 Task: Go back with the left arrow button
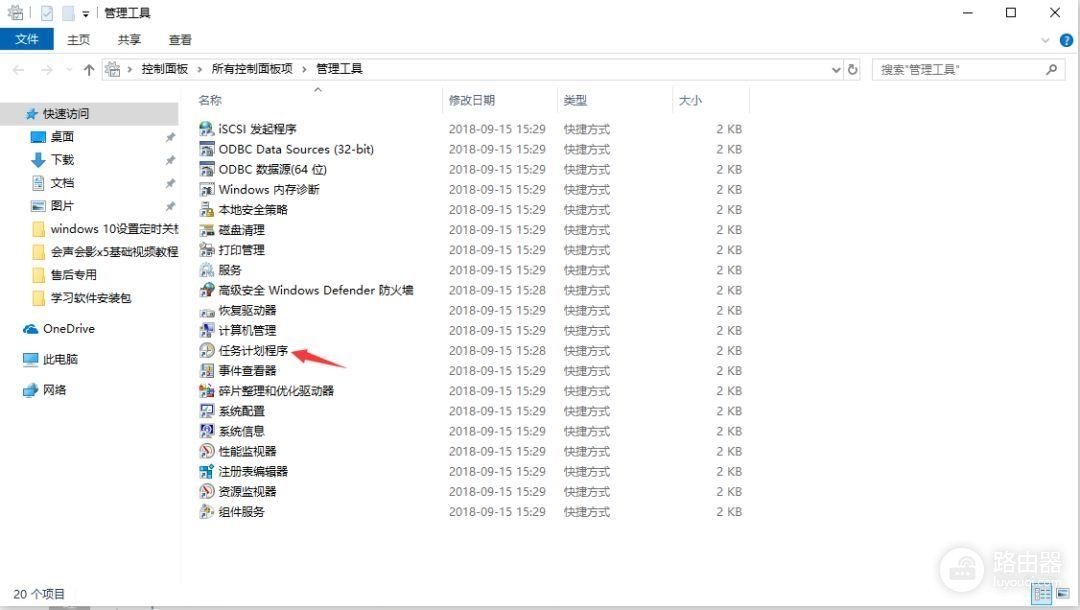pyautogui.click(x=19, y=69)
